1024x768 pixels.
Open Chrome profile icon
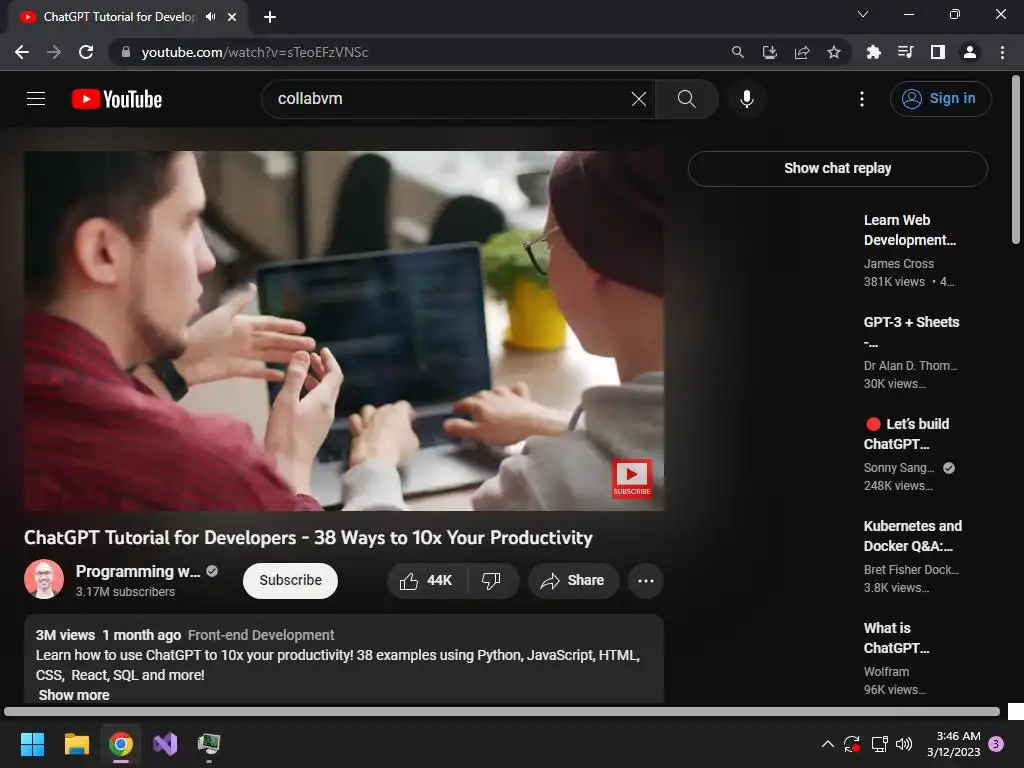pyautogui.click(x=970, y=52)
